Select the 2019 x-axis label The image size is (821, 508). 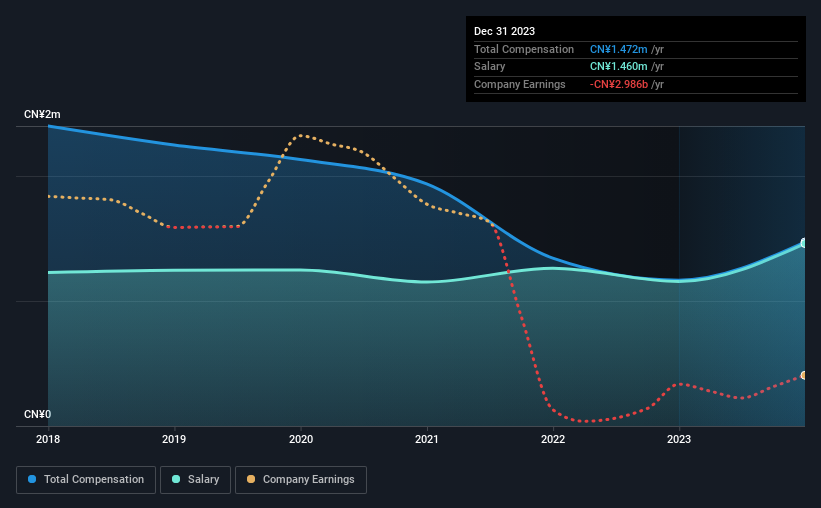click(x=174, y=439)
